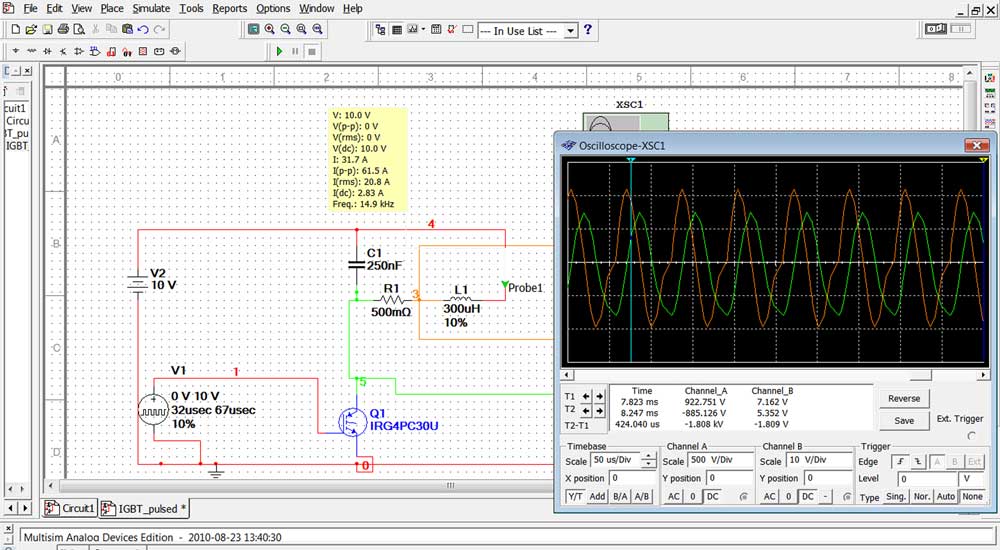Open the Simulate menu
1000x550 pixels.
(x=151, y=8)
